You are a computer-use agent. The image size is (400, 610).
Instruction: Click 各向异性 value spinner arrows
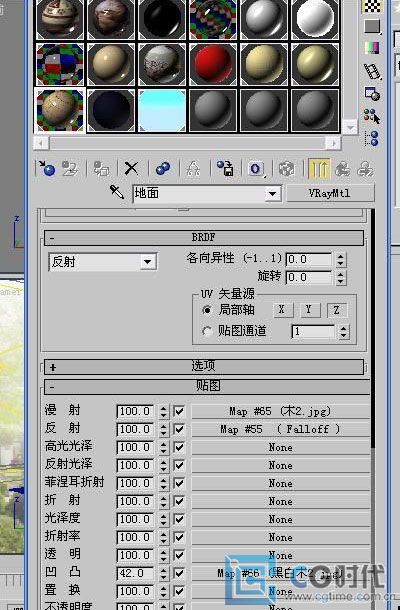click(x=340, y=259)
